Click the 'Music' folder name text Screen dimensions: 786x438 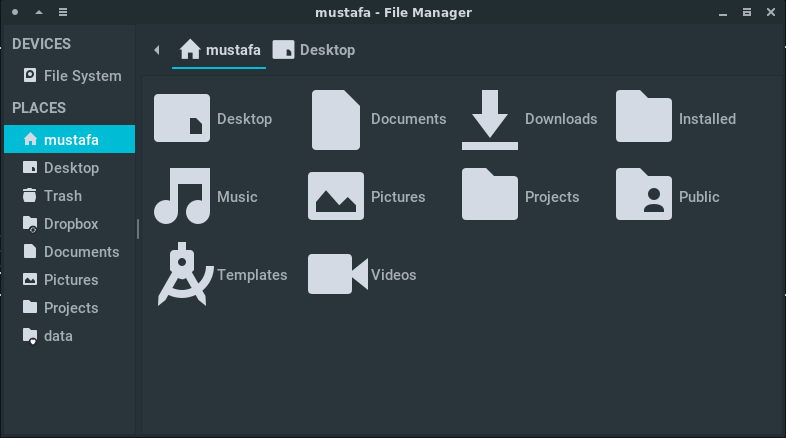pos(237,196)
